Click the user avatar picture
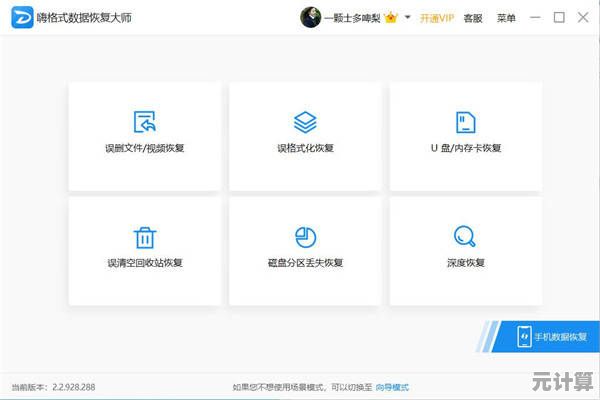This screenshot has width=600, height=400. click(311, 17)
